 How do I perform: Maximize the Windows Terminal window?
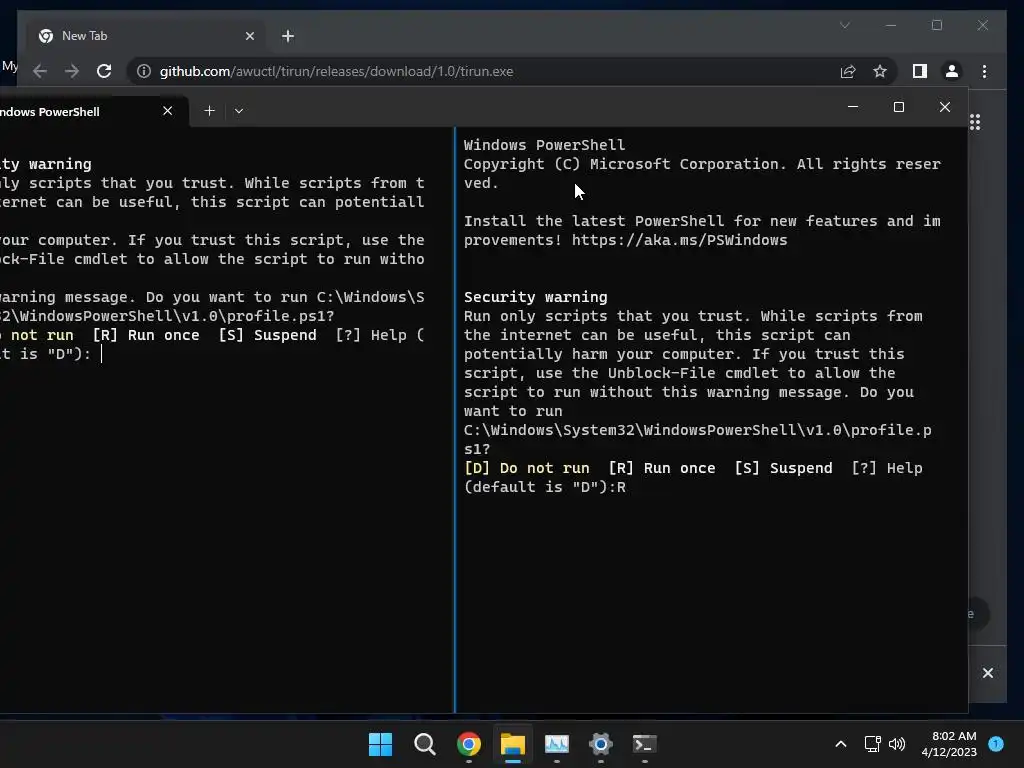click(x=899, y=106)
